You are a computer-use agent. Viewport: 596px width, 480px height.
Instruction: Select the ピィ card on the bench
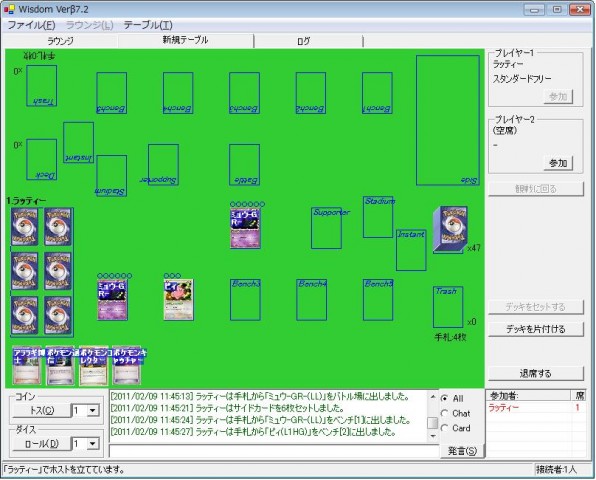[179, 299]
